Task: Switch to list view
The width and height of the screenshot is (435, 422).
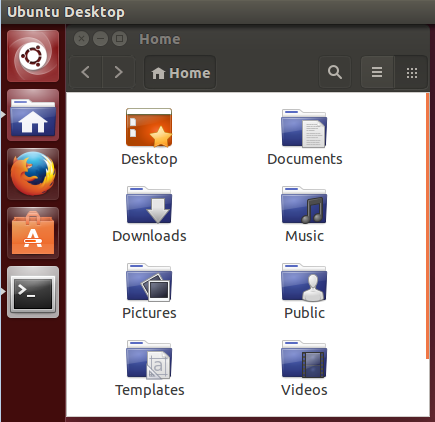Action: pyautogui.click(x=377, y=72)
